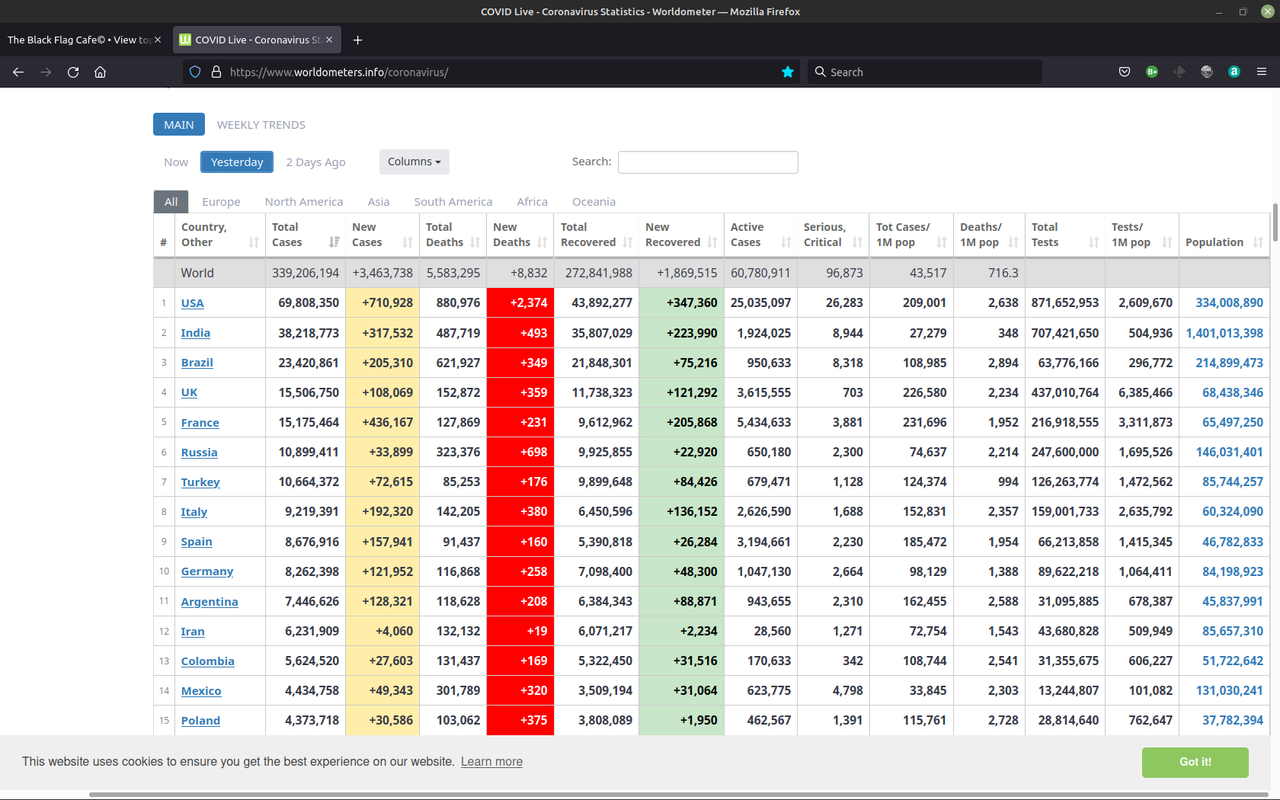This screenshot has height=800, width=1280.
Task: Switch to WEEKLY TRENDS tab
Action: pos(261,125)
